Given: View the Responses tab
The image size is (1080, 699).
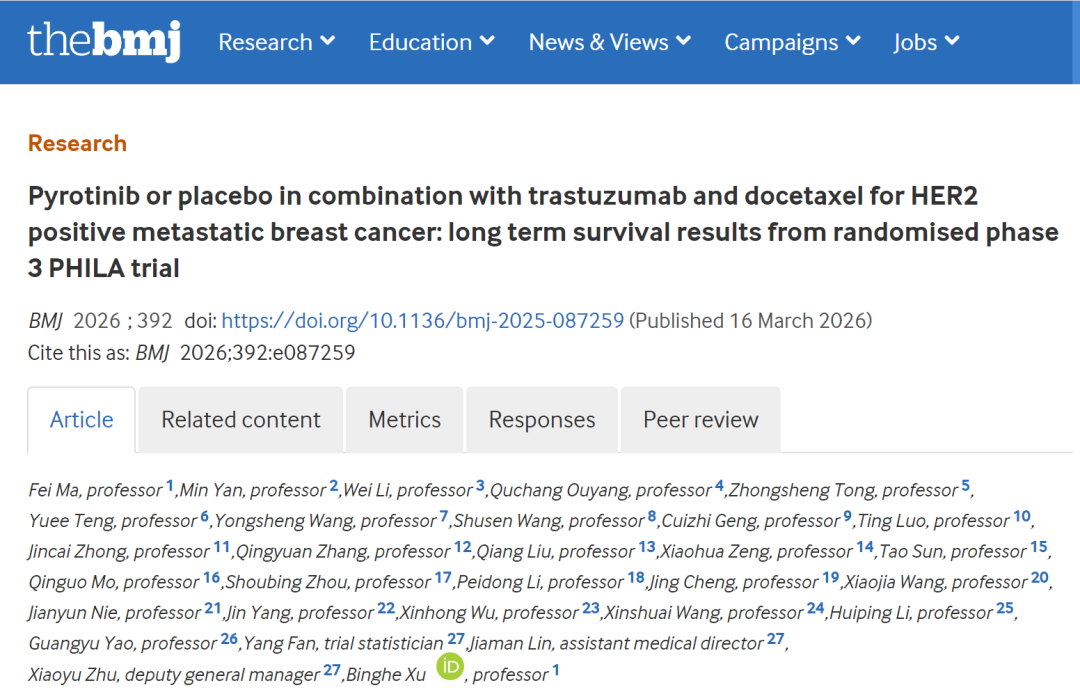Looking at the screenshot, I should 542,420.
